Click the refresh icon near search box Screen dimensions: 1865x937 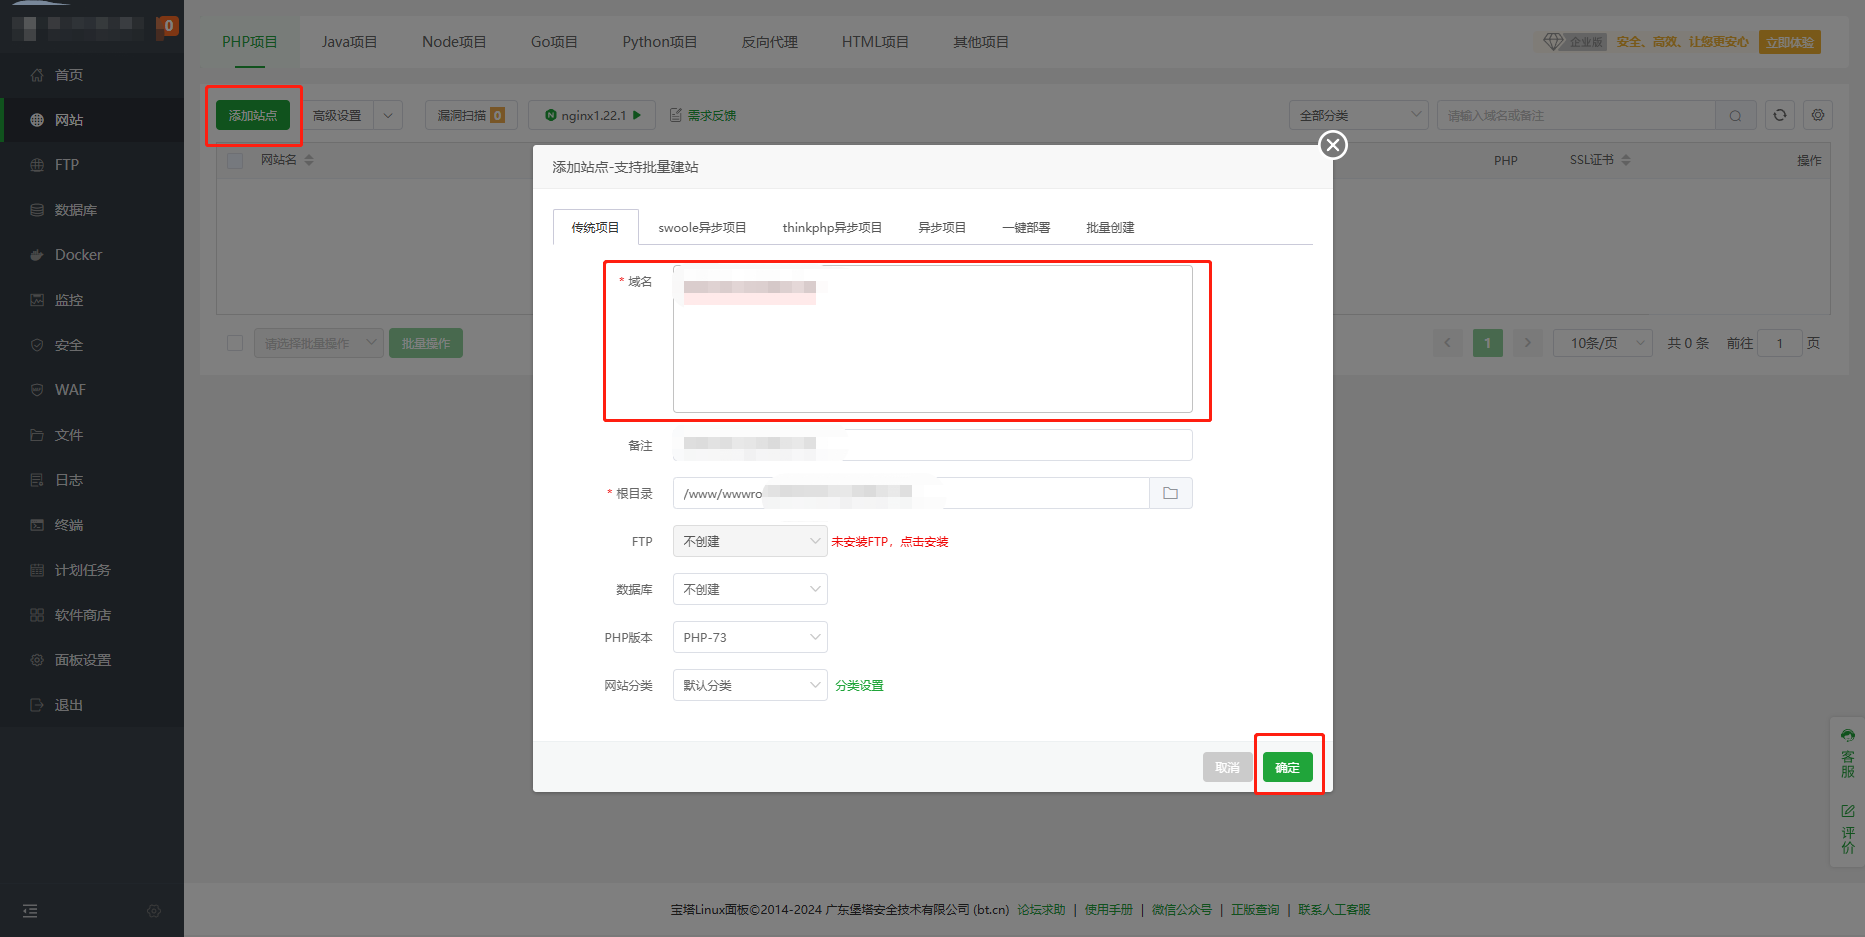[x=1779, y=115]
